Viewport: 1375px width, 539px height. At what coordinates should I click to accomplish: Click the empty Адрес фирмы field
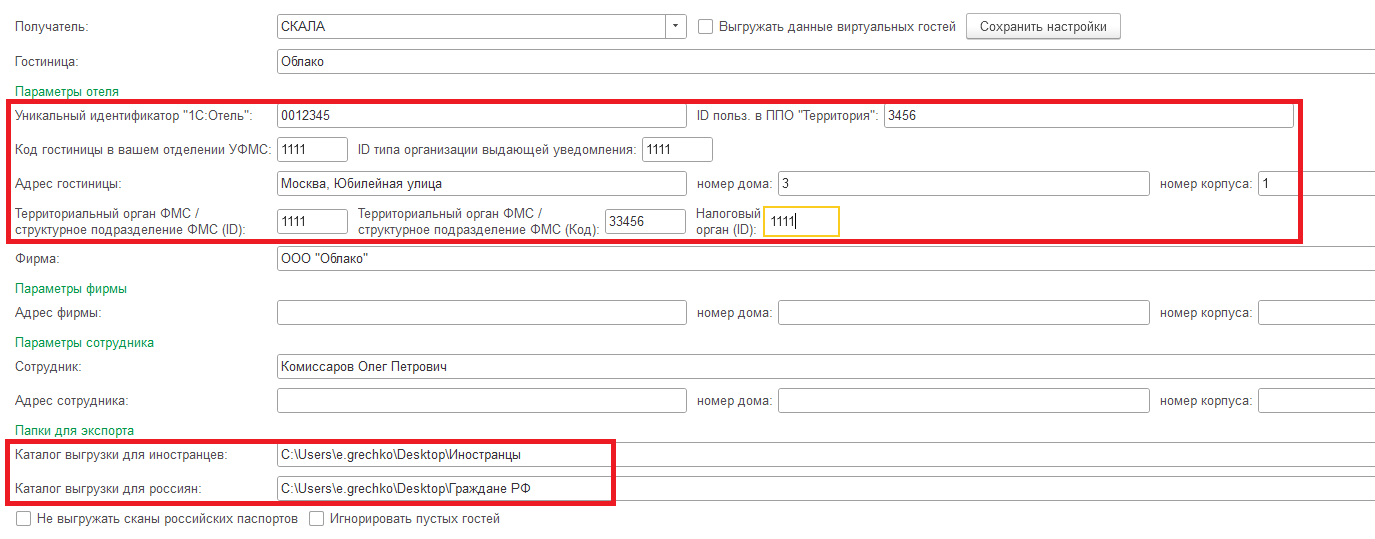pyautogui.click(x=481, y=313)
